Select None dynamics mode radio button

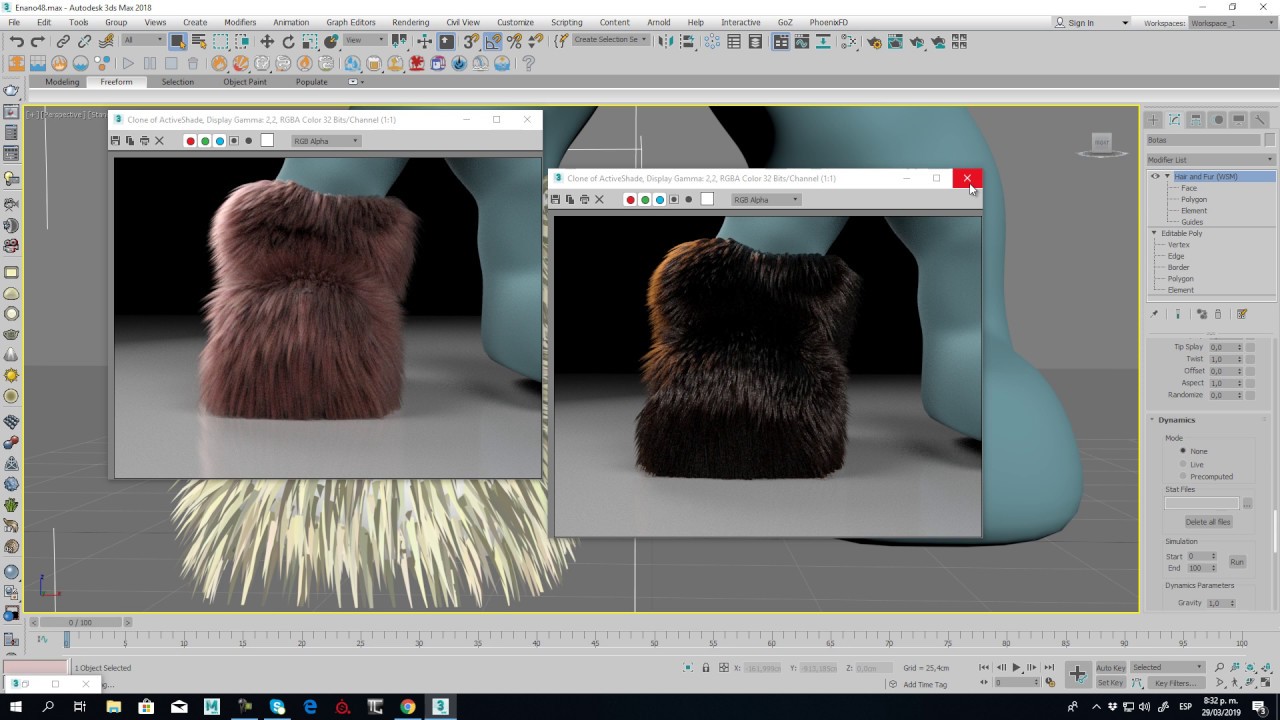pos(1183,451)
